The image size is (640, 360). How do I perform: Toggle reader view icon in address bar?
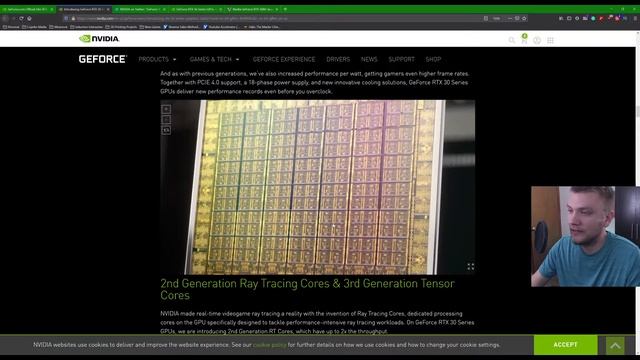486,18
